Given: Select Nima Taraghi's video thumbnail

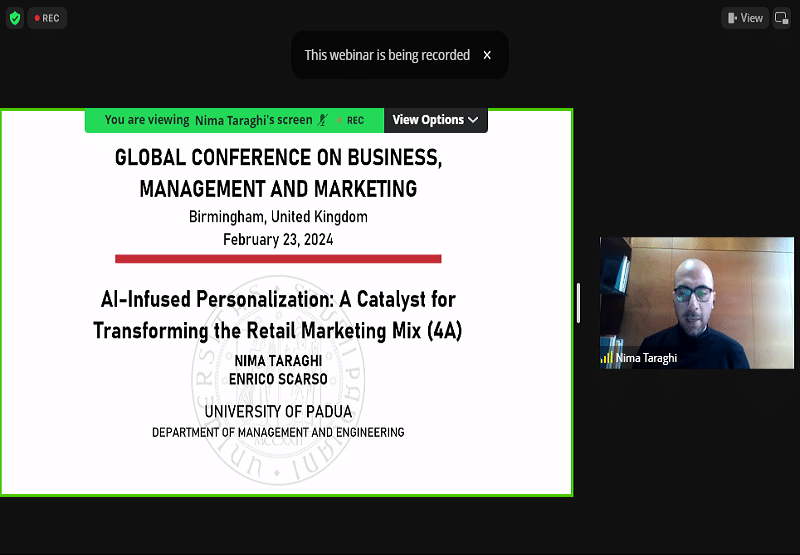Looking at the screenshot, I should tap(696, 302).
